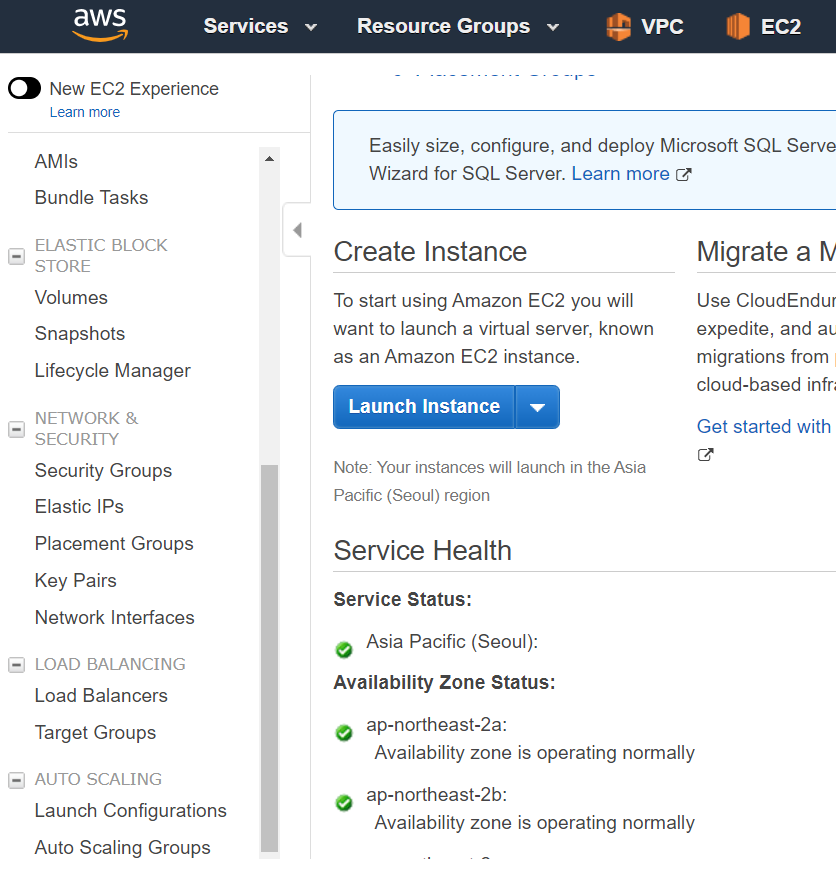This screenshot has height=869, width=836.
Task: Open Key Pairs
Action: [75, 580]
